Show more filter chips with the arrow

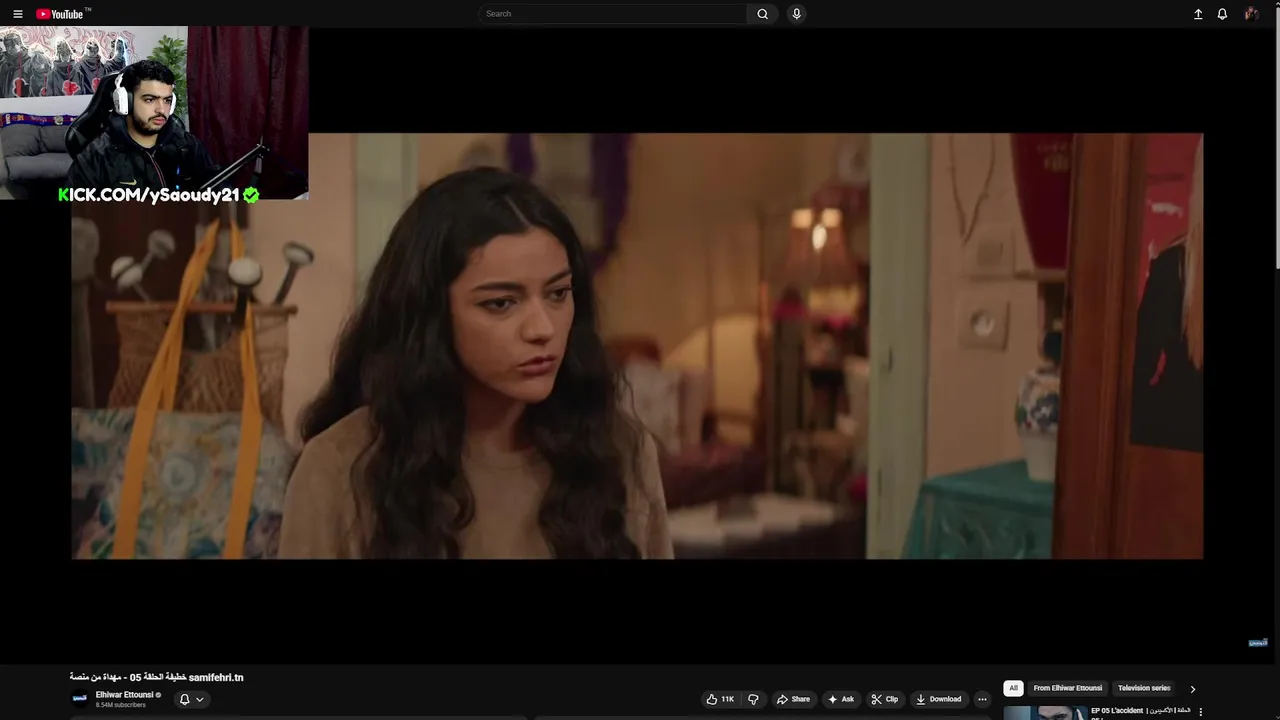(x=1192, y=688)
